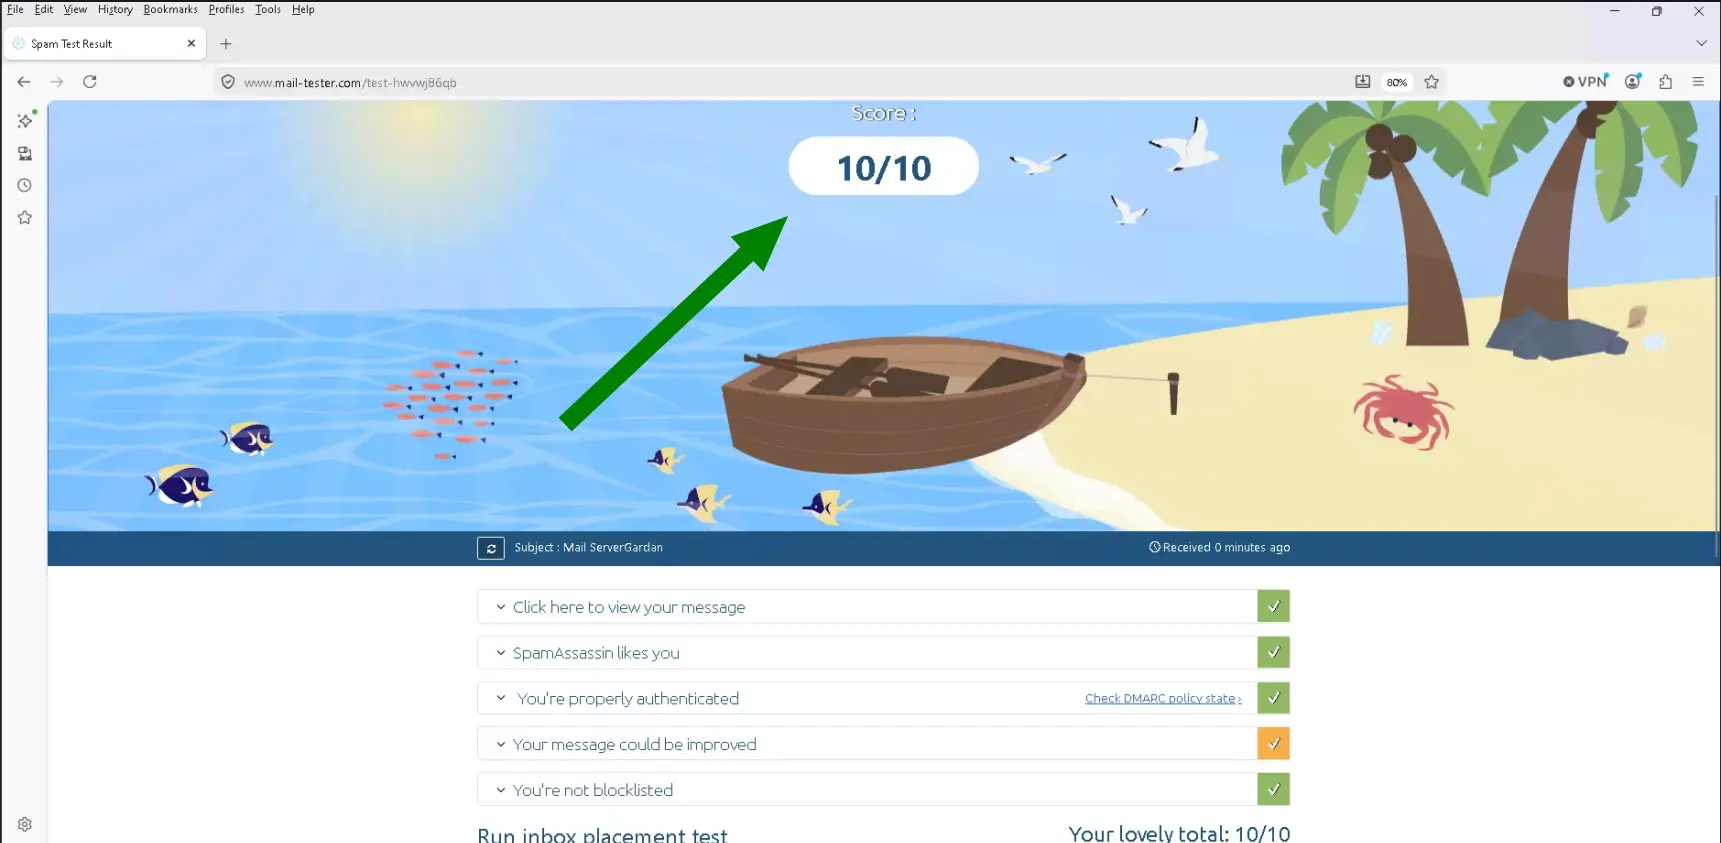The image size is (1721, 843).
Task: Open a new tab with plus button
Action: pyautogui.click(x=226, y=44)
